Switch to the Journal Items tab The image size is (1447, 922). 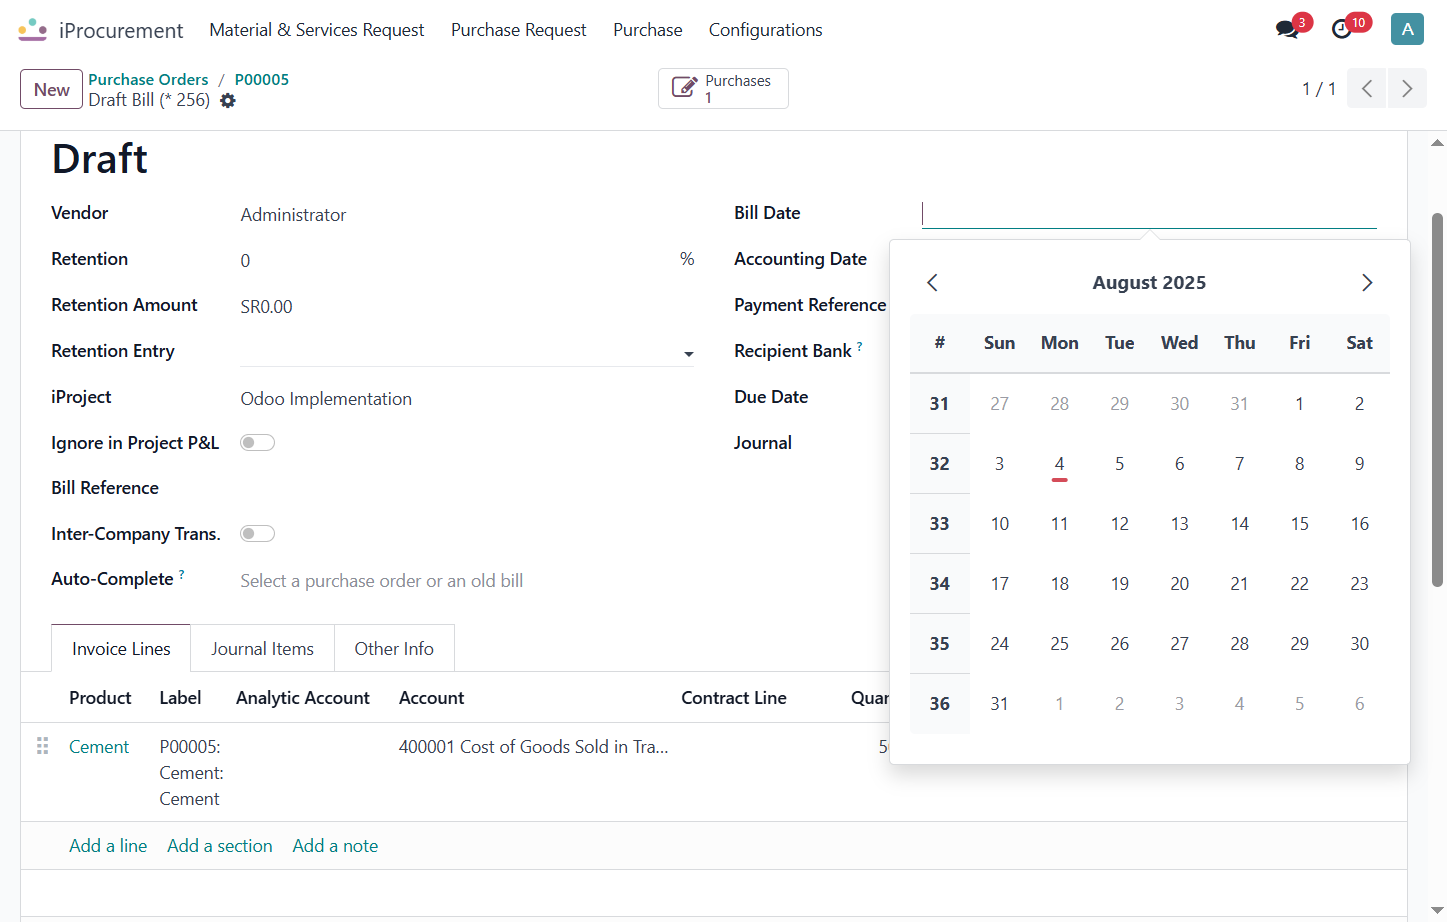pos(262,649)
